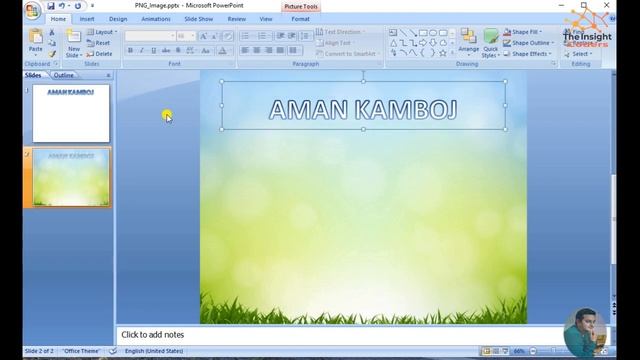Click the Change Case Aa icon
This screenshot has height=360, width=640.
pyautogui.click(x=206, y=51)
